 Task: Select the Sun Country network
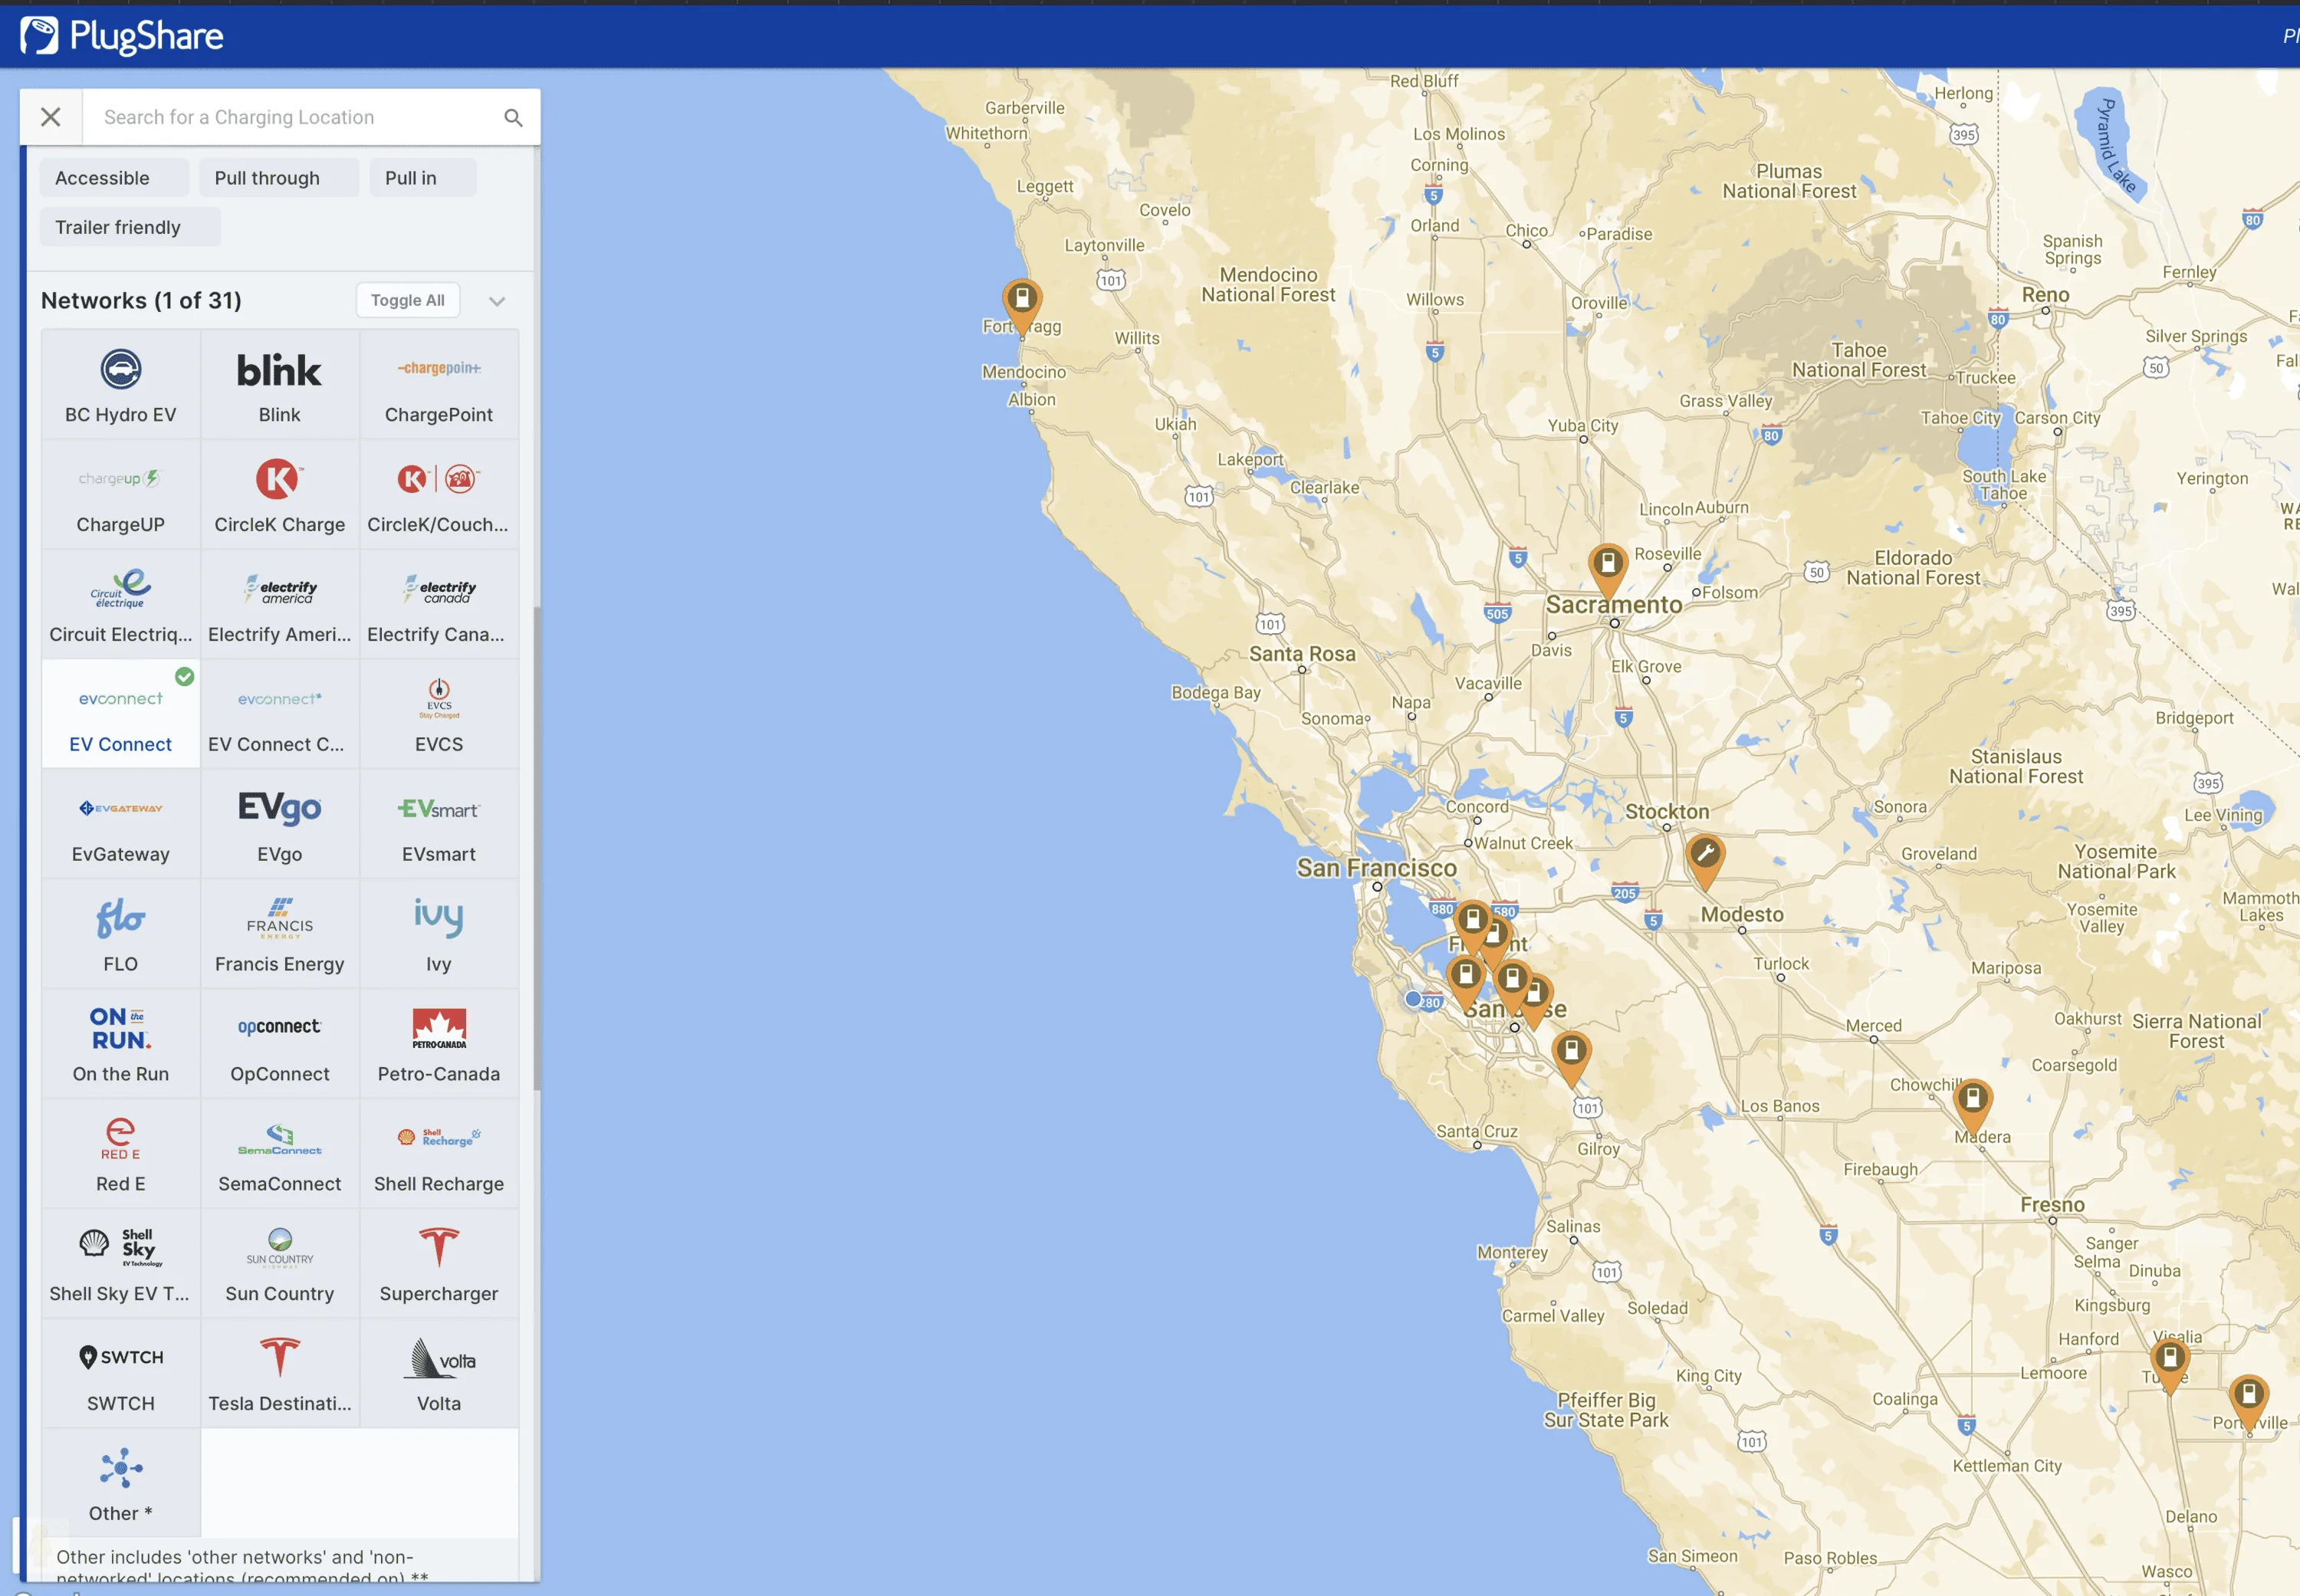tap(280, 1264)
